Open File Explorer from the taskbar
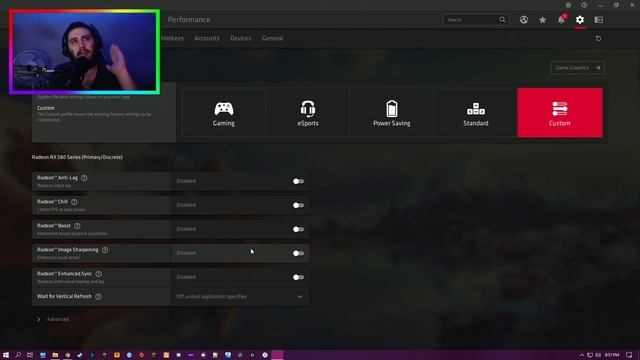The height and width of the screenshot is (360, 640). click(x=55, y=355)
